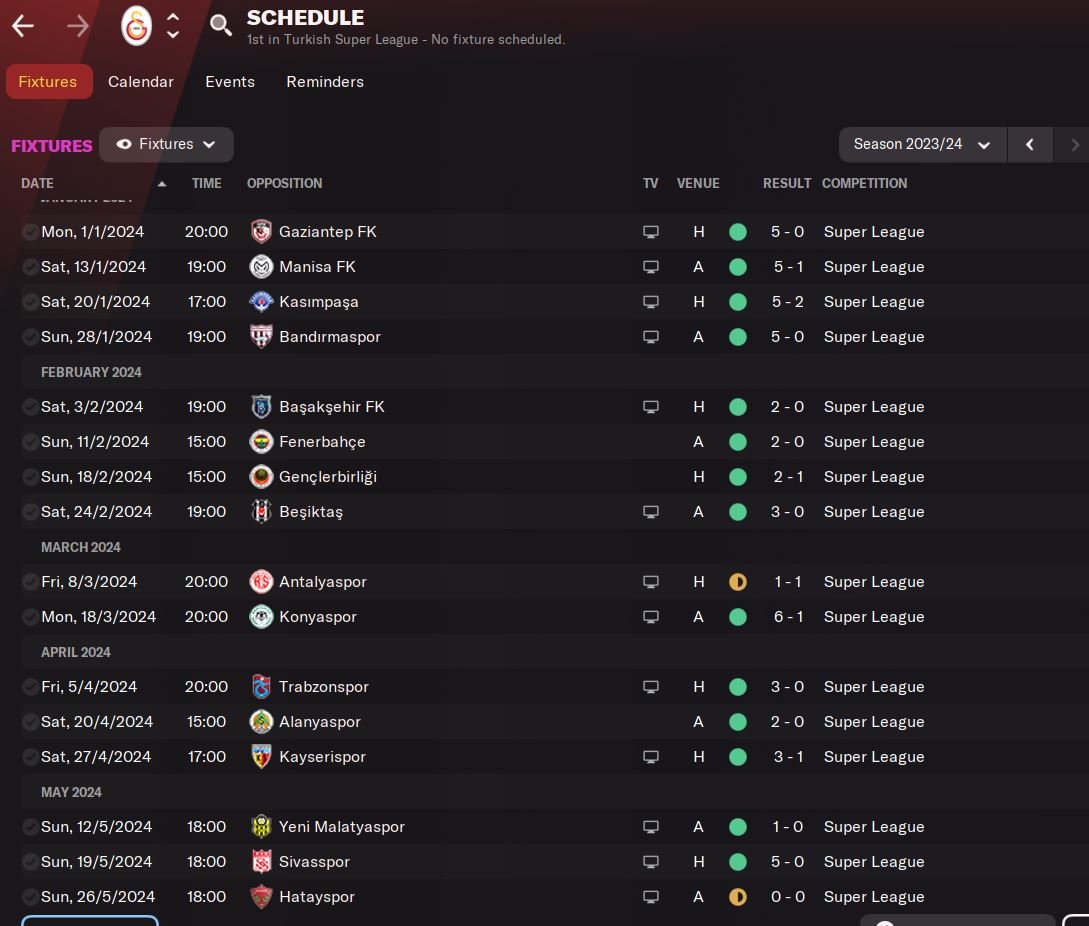Click the back navigation arrow
Screen dimensions: 1089x926
pos(23,26)
